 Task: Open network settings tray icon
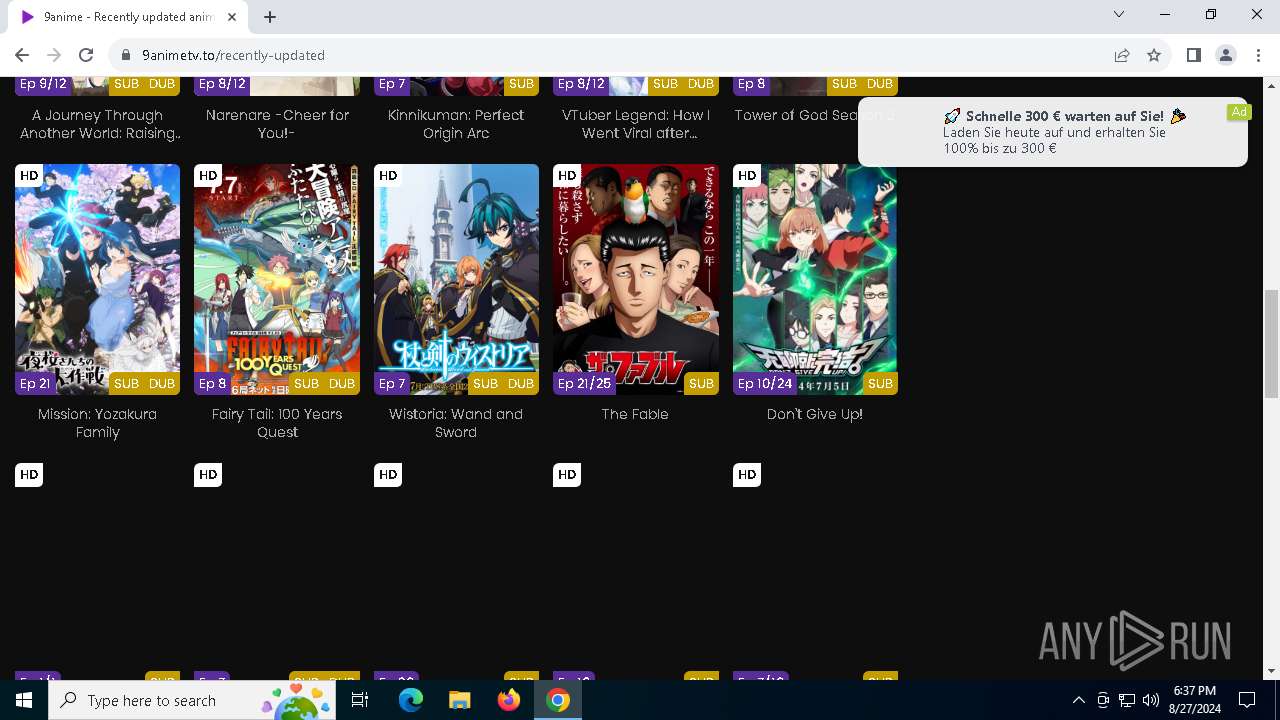(x=1127, y=700)
